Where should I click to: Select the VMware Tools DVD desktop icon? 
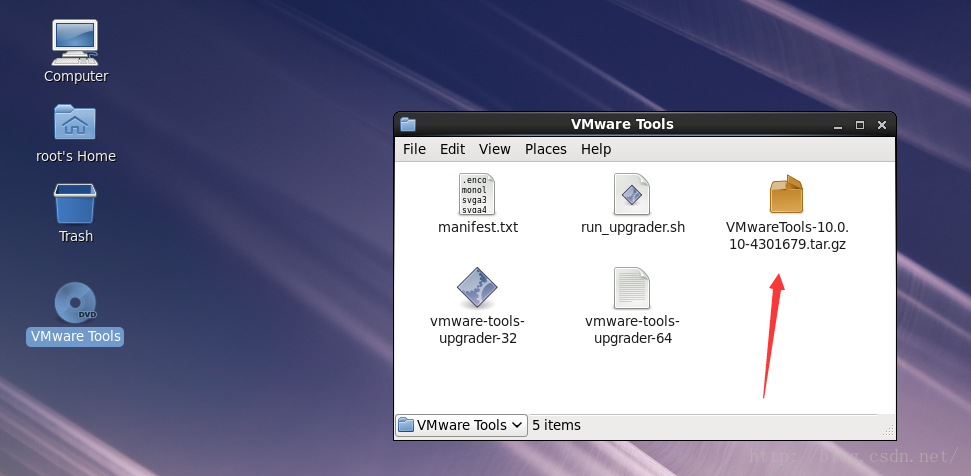[75, 302]
